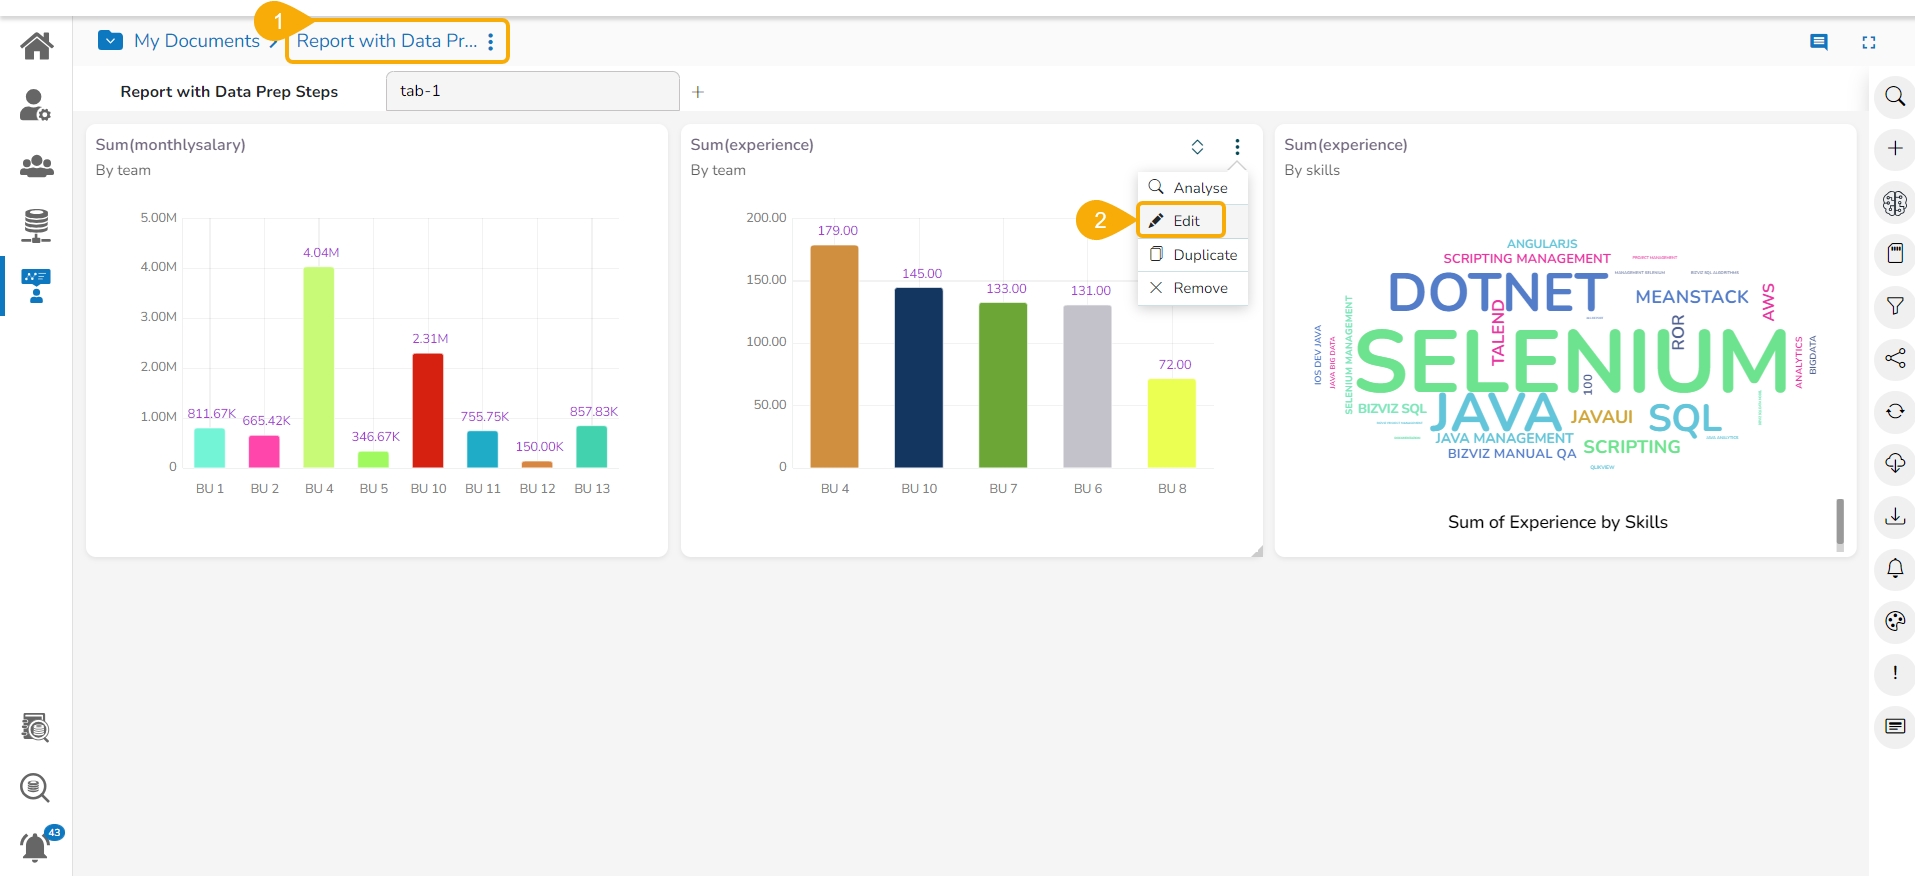Click the red BU 10 bar in salary chart
This screenshot has width=1915, height=876.
click(x=428, y=410)
